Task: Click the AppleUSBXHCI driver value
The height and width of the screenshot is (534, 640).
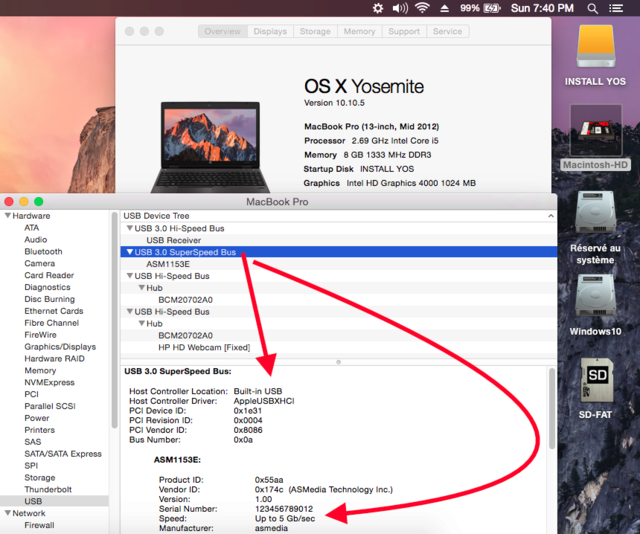Action: tap(264, 401)
